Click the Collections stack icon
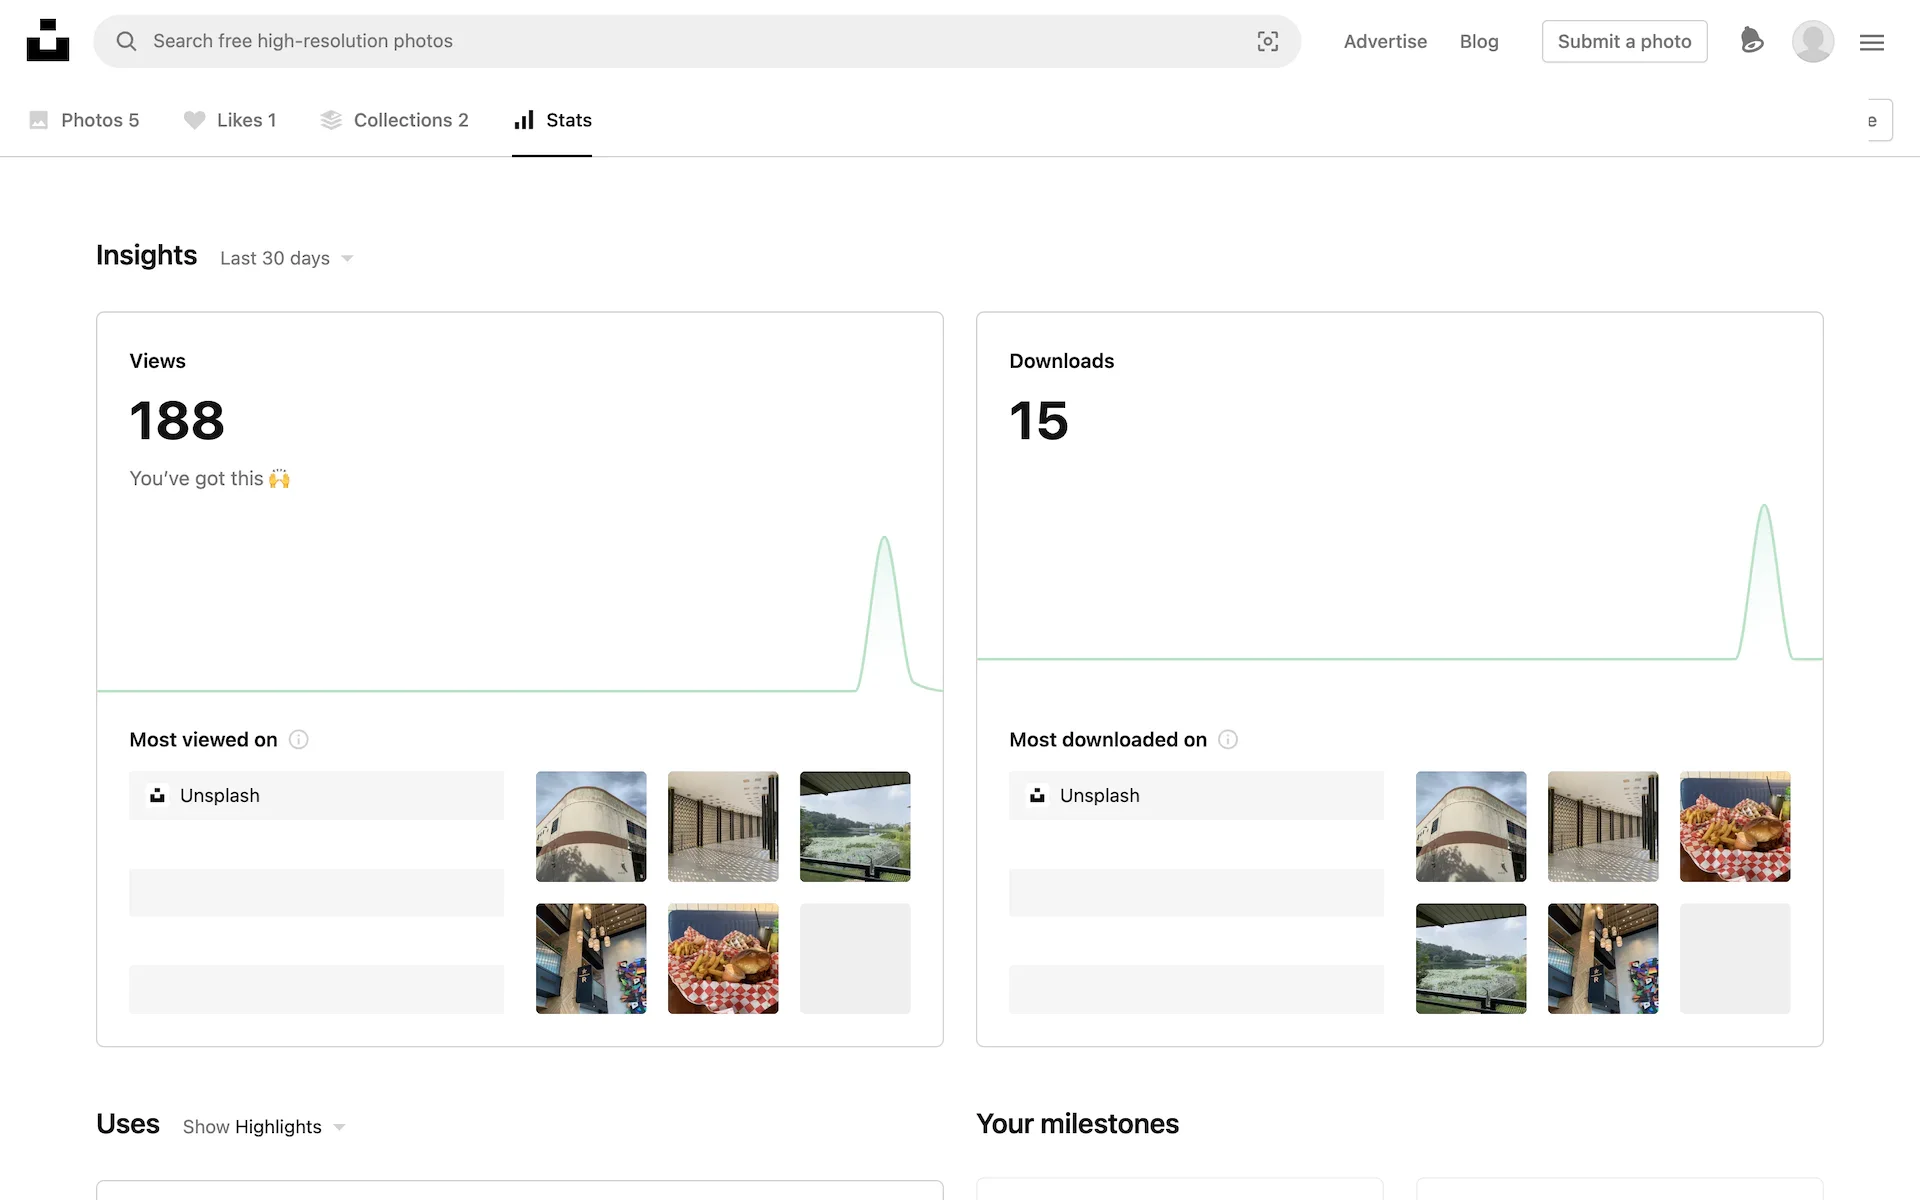 point(331,120)
